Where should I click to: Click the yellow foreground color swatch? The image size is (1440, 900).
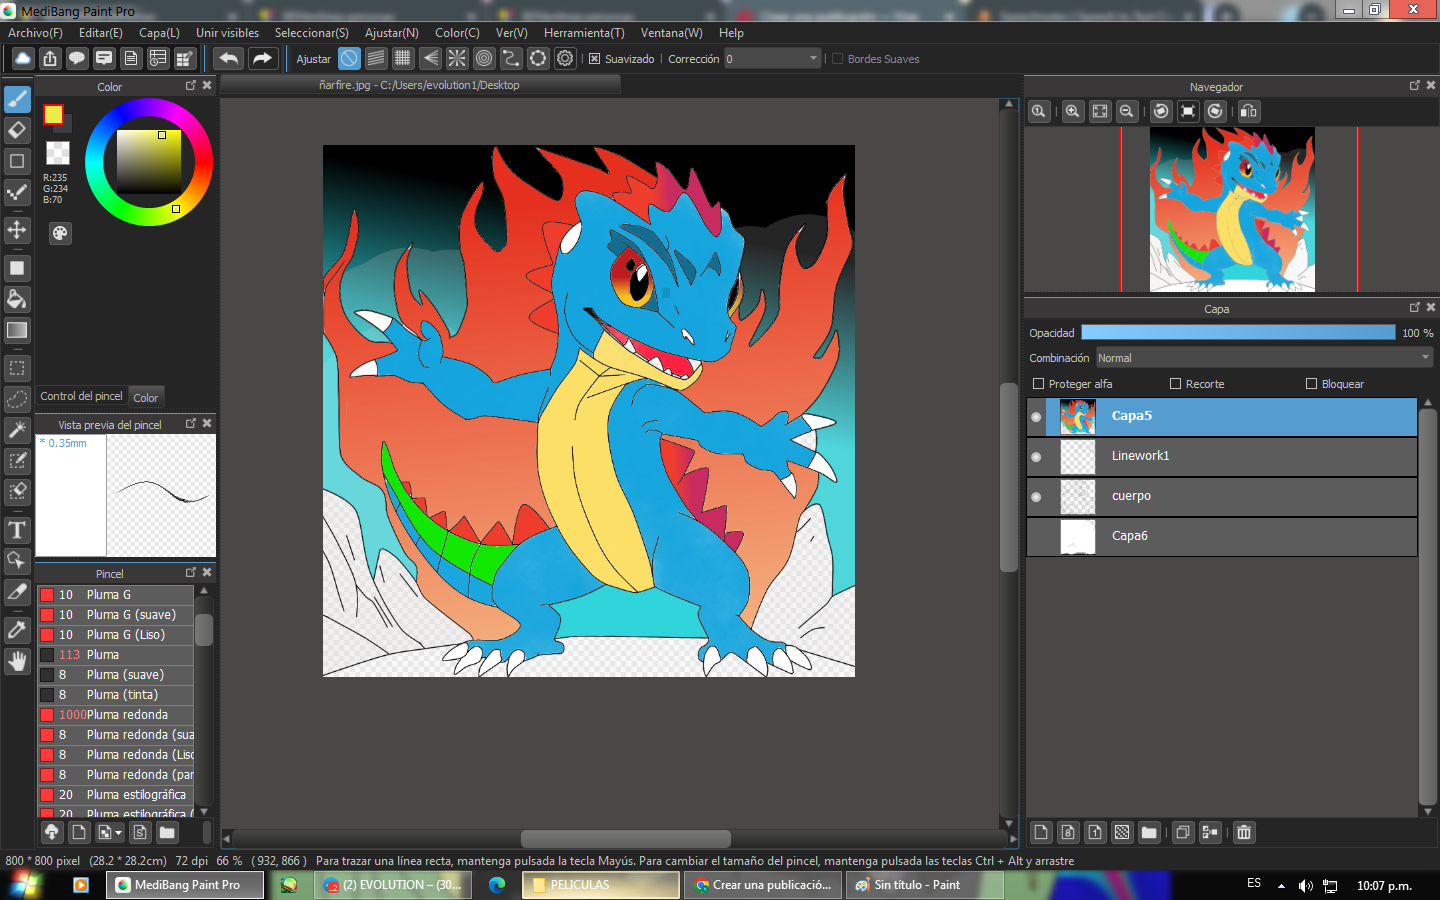click(x=53, y=115)
